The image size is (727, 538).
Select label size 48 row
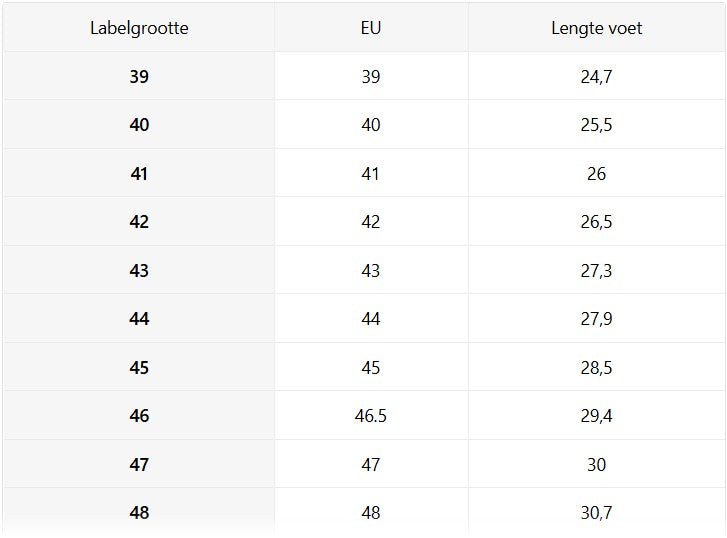[139, 513]
